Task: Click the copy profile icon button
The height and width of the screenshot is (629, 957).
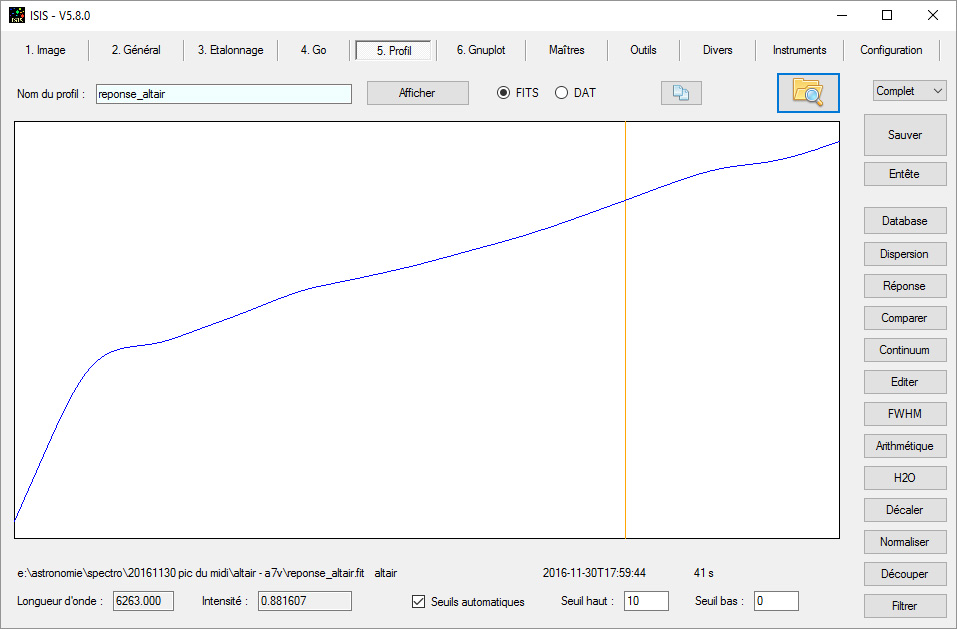Action: 681,93
